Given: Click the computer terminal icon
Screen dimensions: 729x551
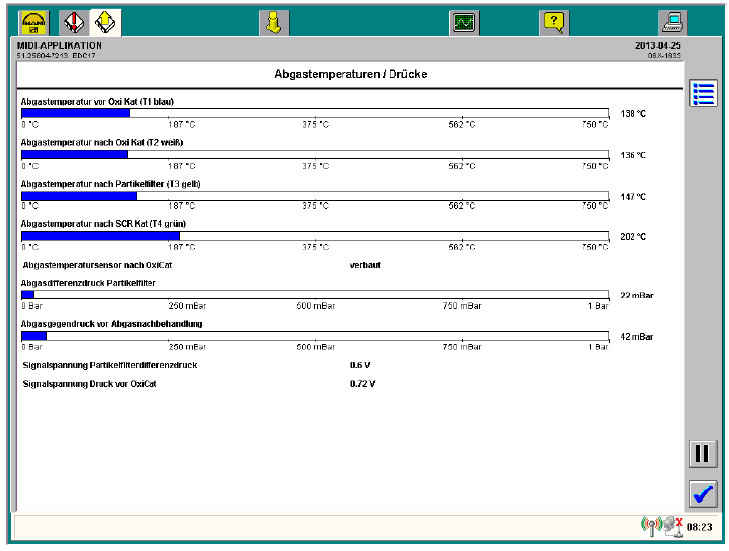Looking at the screenshot, I should coord(672,22).
